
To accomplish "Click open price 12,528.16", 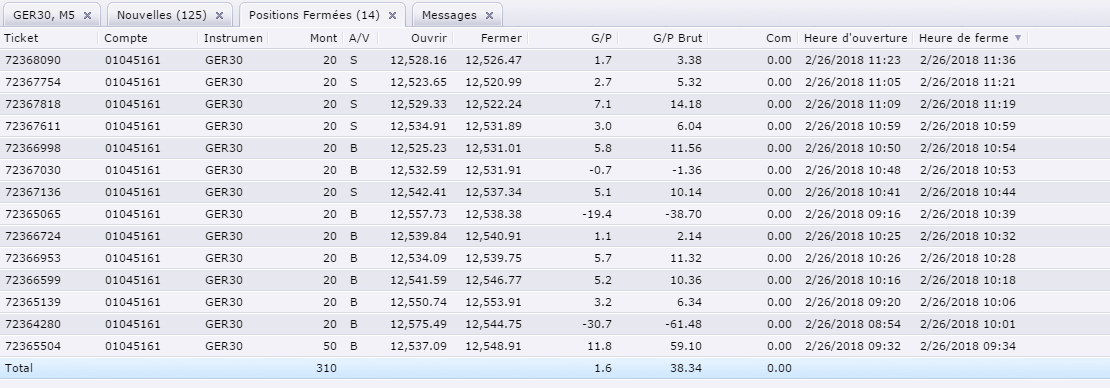I will [418, 60].
